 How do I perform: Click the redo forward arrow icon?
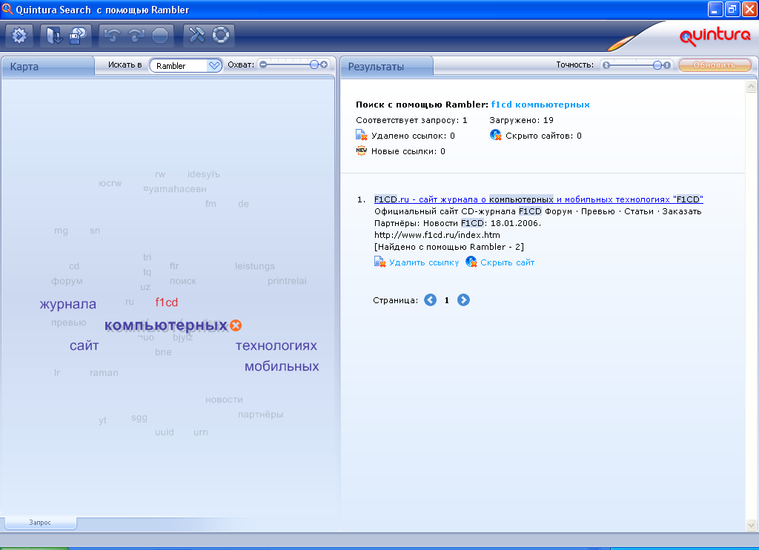137,35
